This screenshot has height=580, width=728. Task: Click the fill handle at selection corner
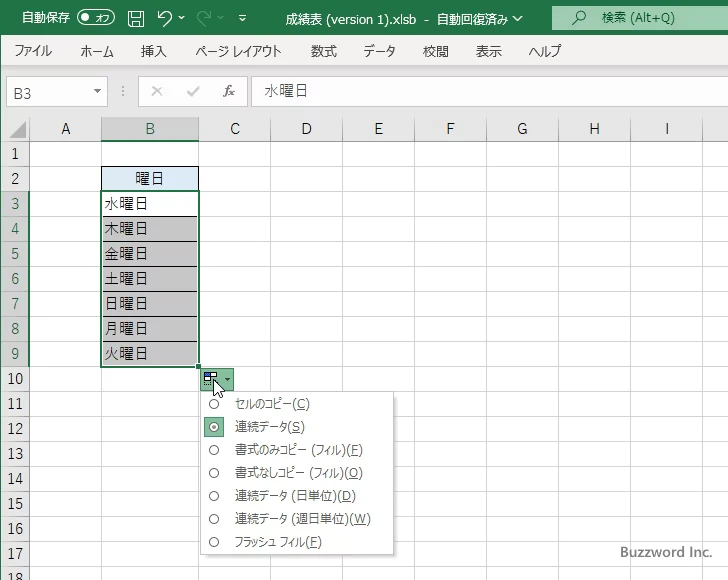[x=199, y=366]
